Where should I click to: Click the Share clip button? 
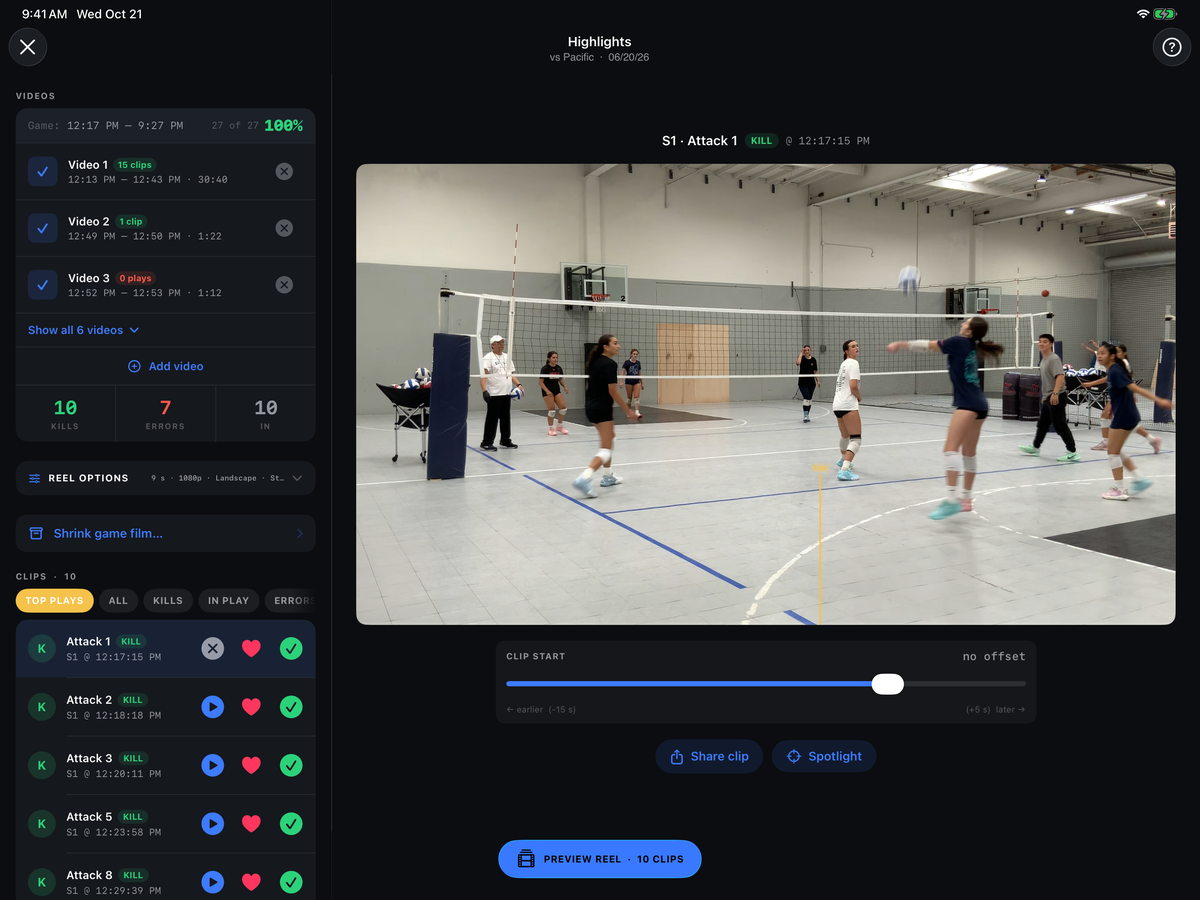(x=709, y=756)
